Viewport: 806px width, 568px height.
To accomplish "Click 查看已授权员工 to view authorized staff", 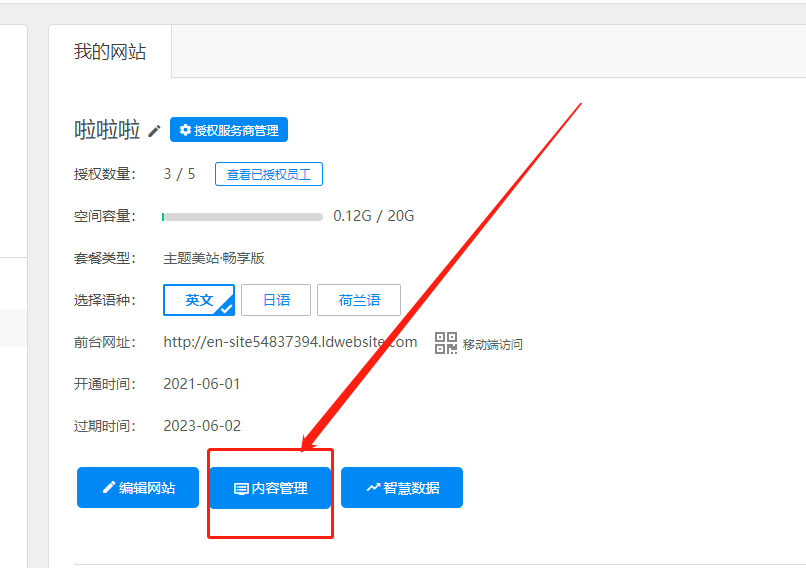I will click(269, 174).
